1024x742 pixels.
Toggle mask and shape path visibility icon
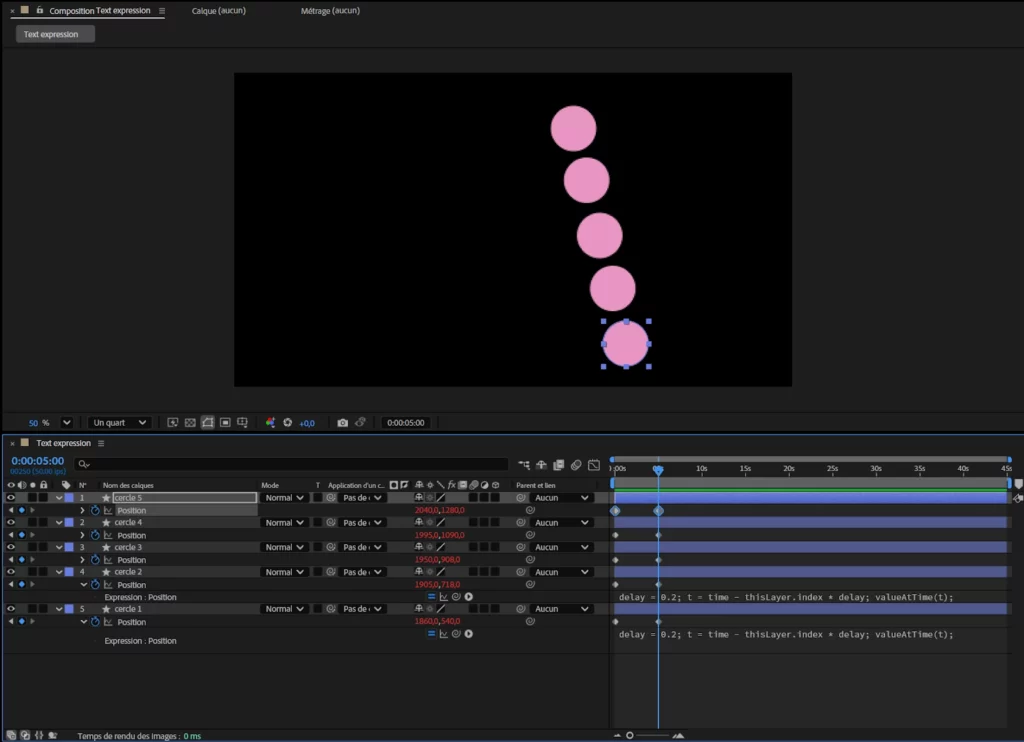click(208, 423)
